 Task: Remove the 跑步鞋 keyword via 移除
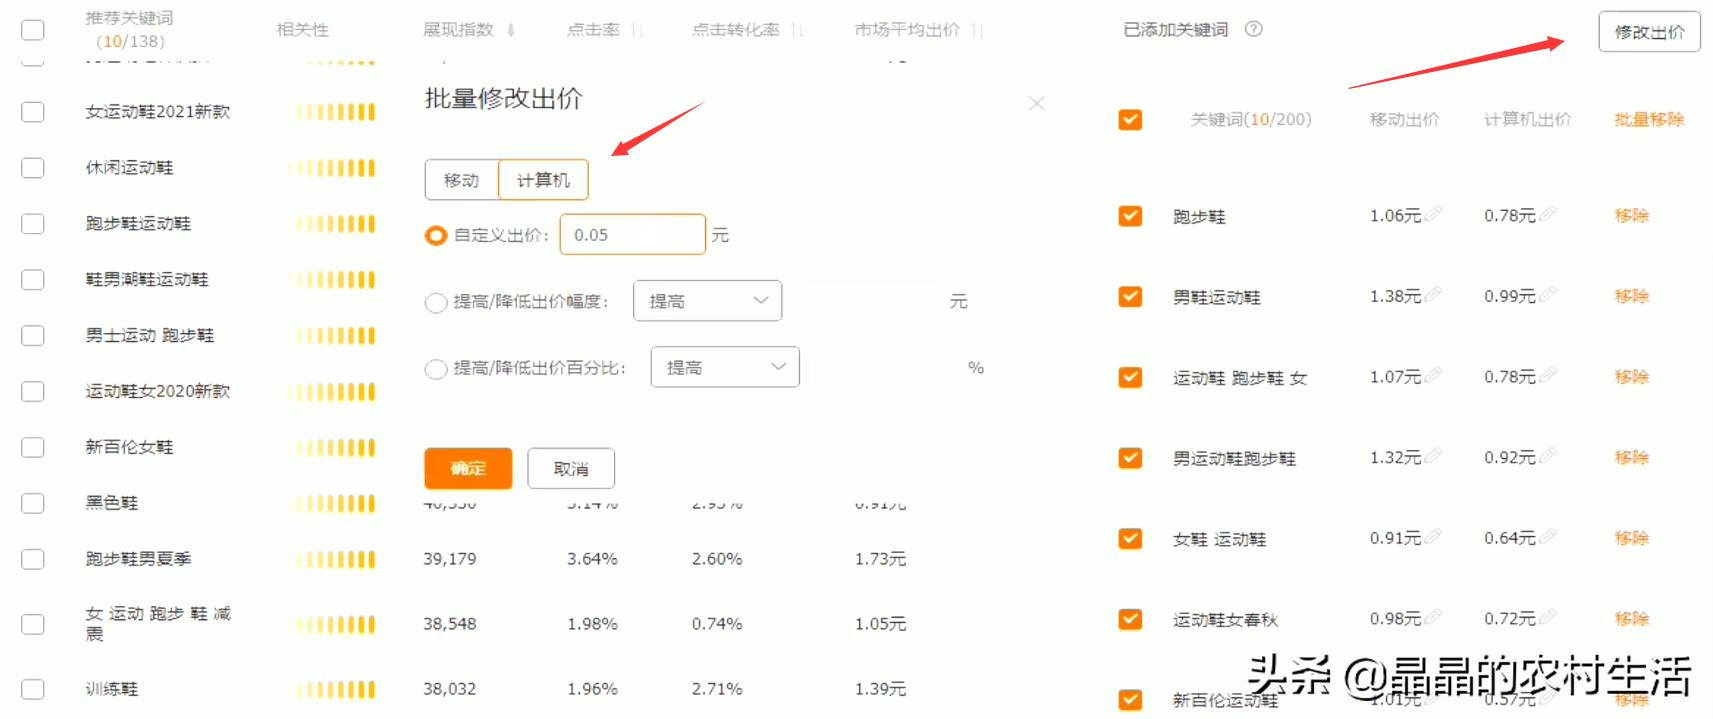[x=1631, y=215]
